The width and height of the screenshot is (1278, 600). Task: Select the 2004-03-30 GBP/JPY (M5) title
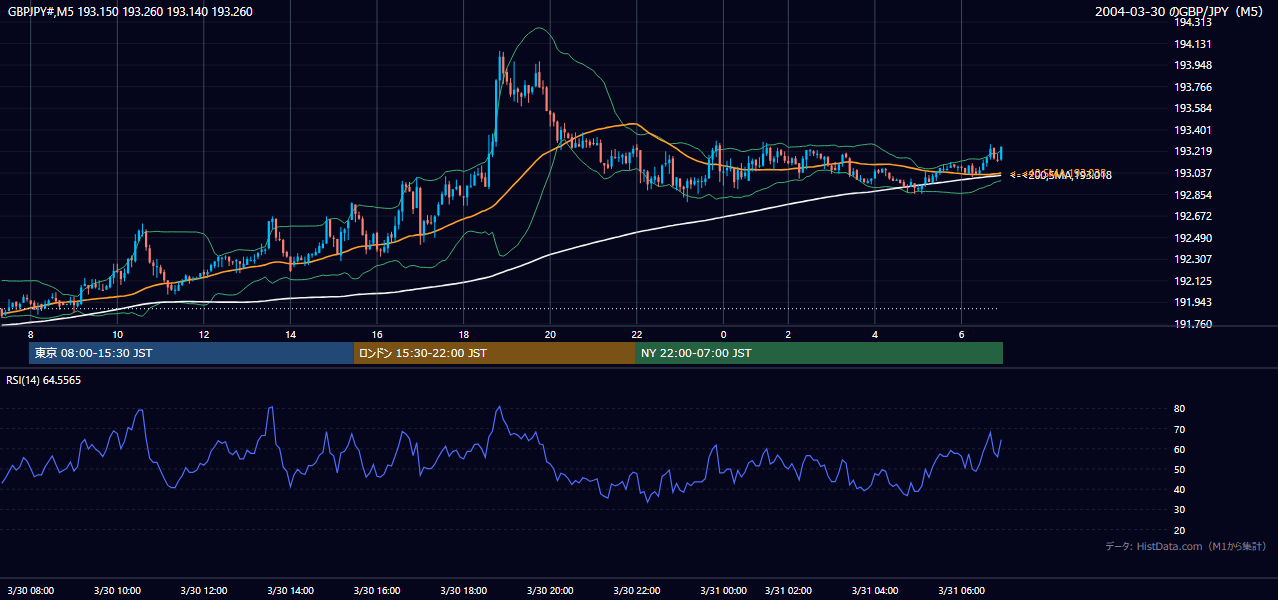1180,11
